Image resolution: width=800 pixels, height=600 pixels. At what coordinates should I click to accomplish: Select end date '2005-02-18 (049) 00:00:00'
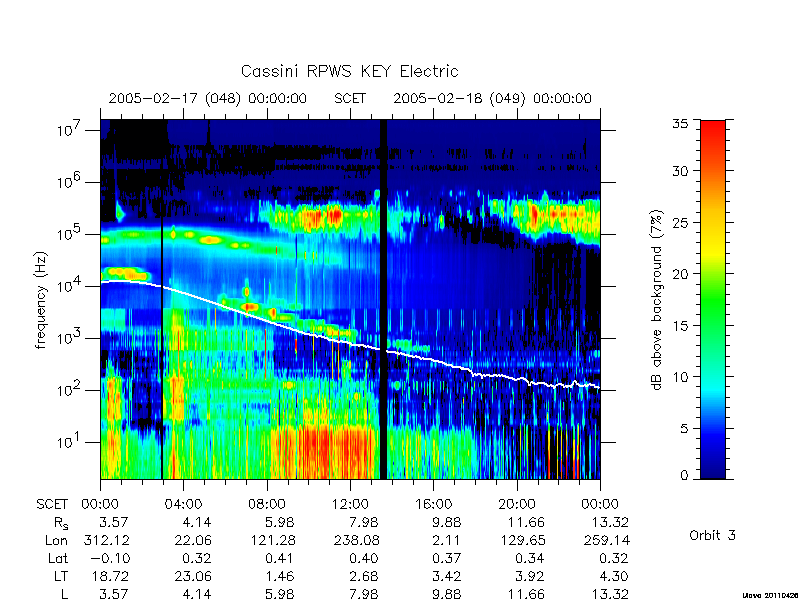point(492,98)
